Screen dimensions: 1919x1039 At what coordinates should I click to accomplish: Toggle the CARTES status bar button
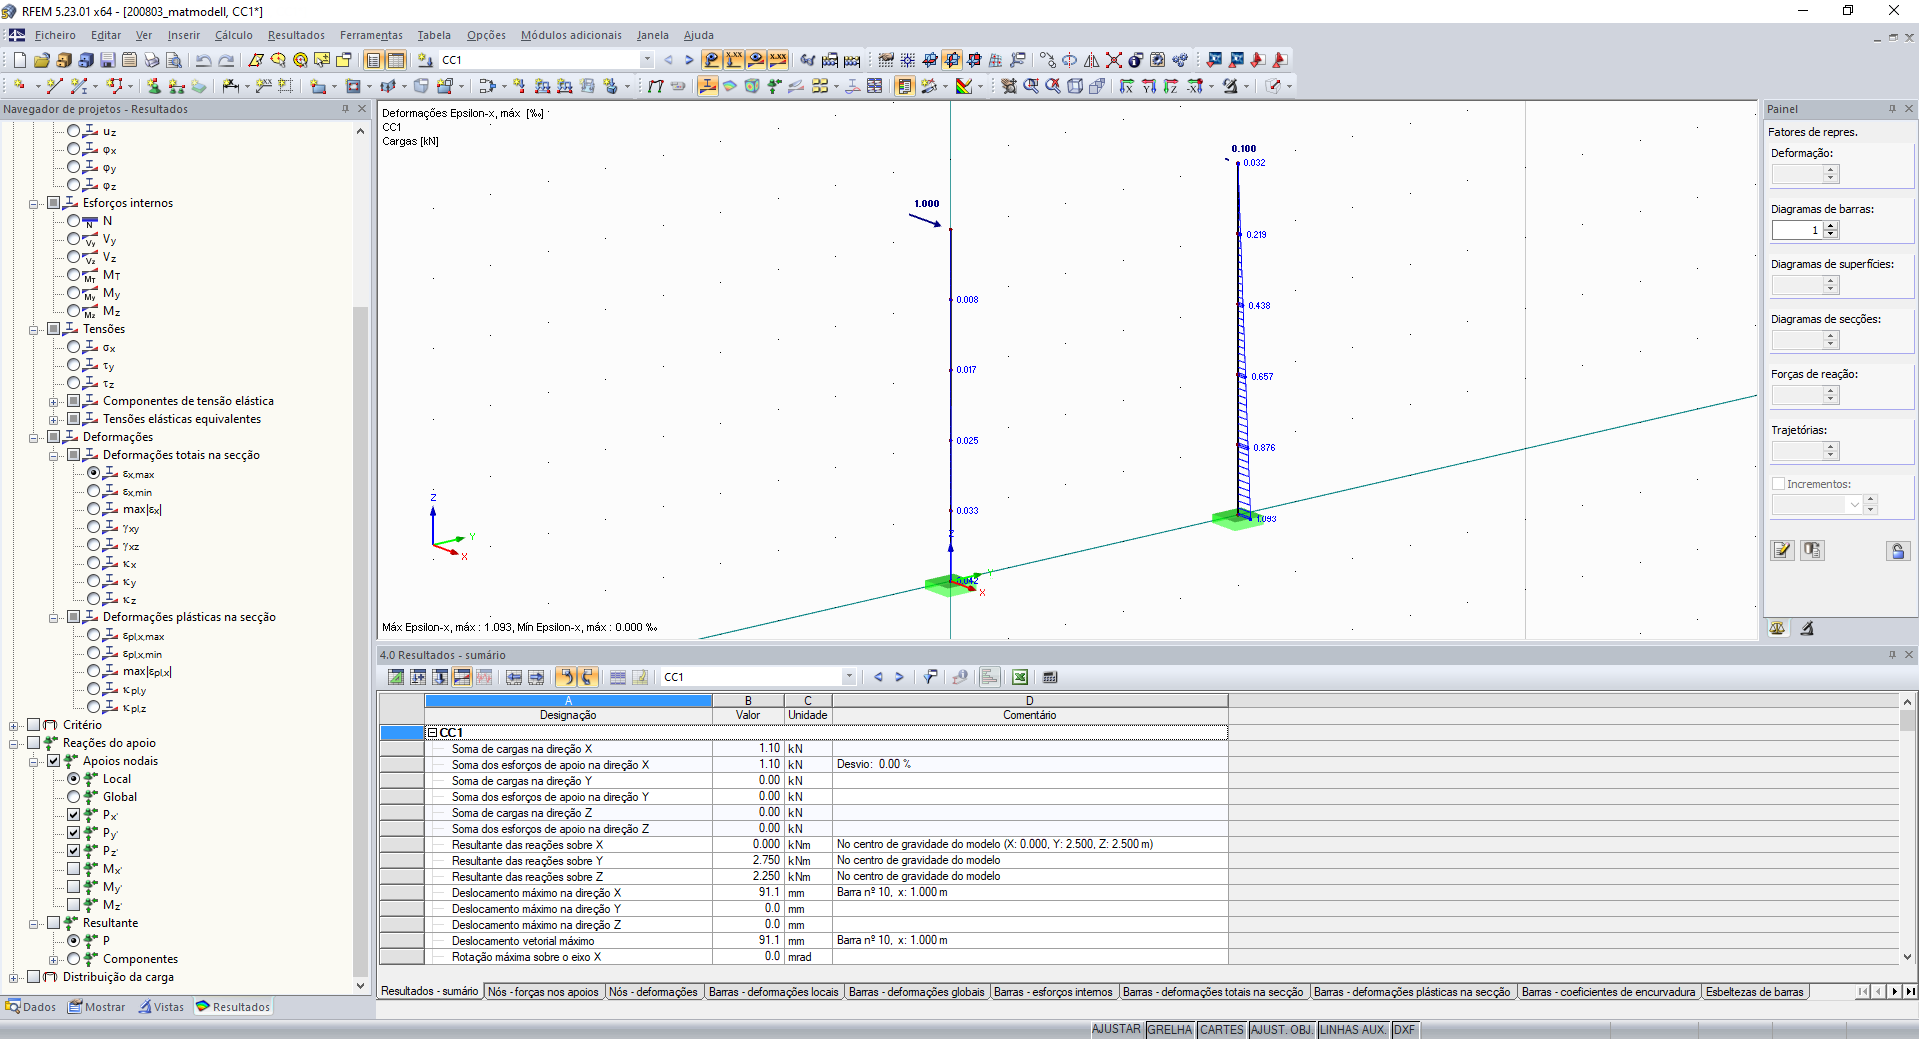click(x=1222, y=1030)
